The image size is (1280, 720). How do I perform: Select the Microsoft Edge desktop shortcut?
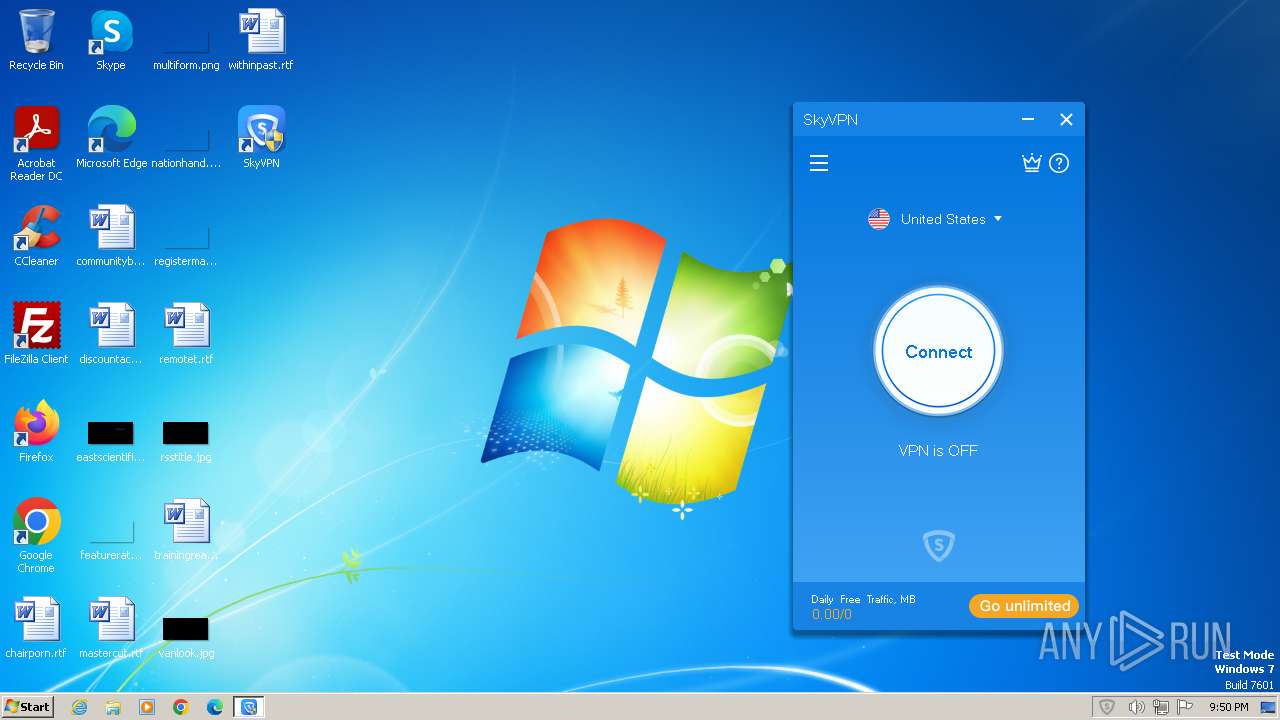point(111,138)
